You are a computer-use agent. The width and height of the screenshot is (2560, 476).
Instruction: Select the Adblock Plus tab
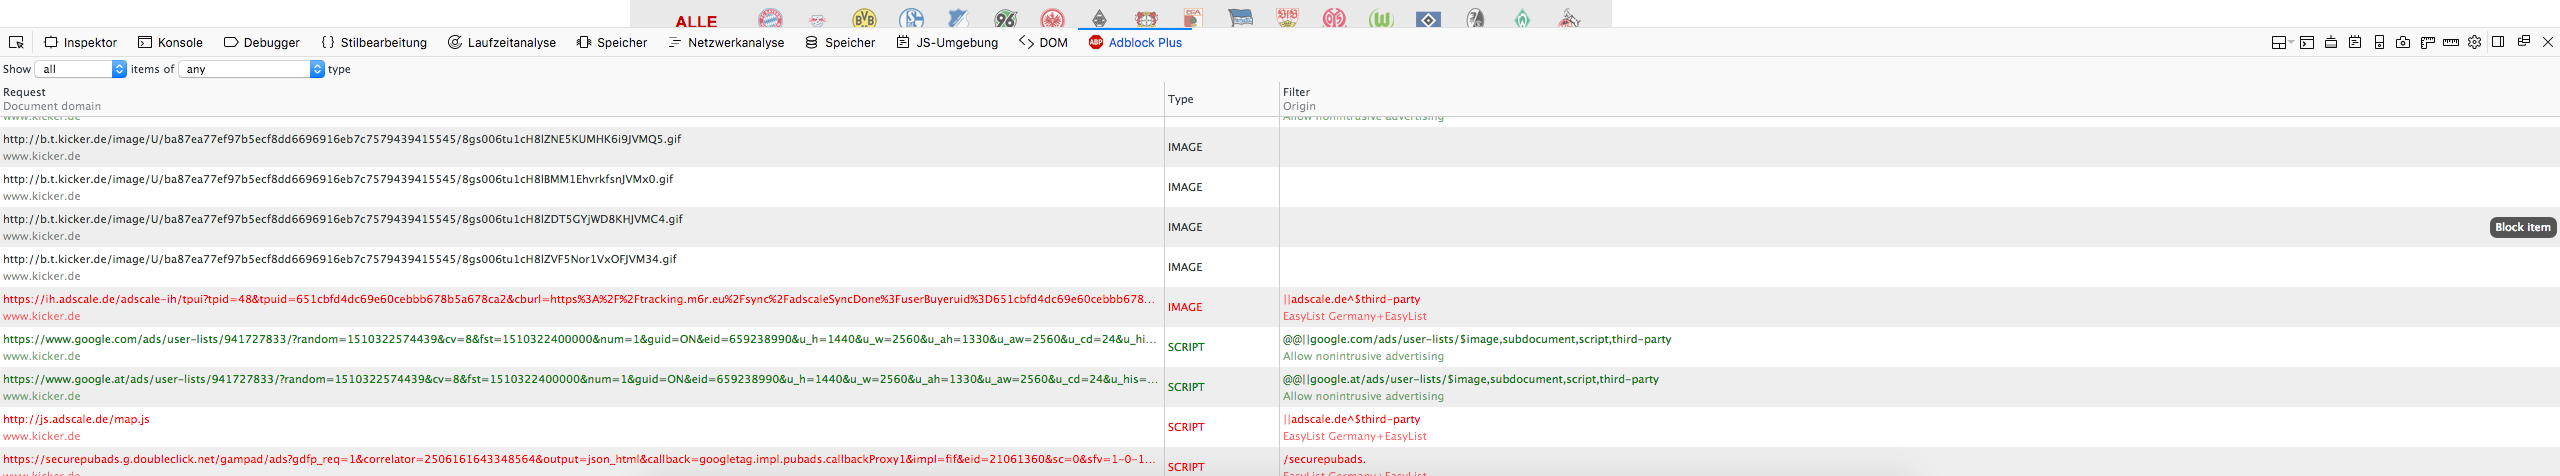(x=1135, y=42)
